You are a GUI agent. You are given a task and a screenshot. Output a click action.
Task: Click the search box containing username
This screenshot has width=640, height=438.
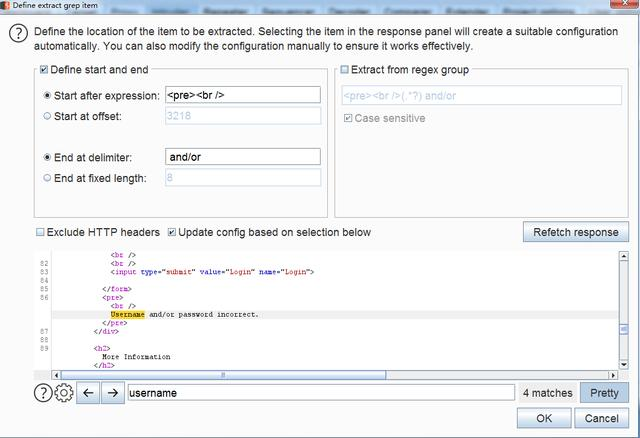(x=321, y=393)
